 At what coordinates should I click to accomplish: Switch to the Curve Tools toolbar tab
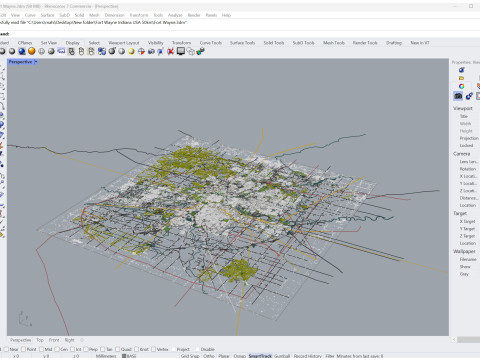tap(211, 43)
